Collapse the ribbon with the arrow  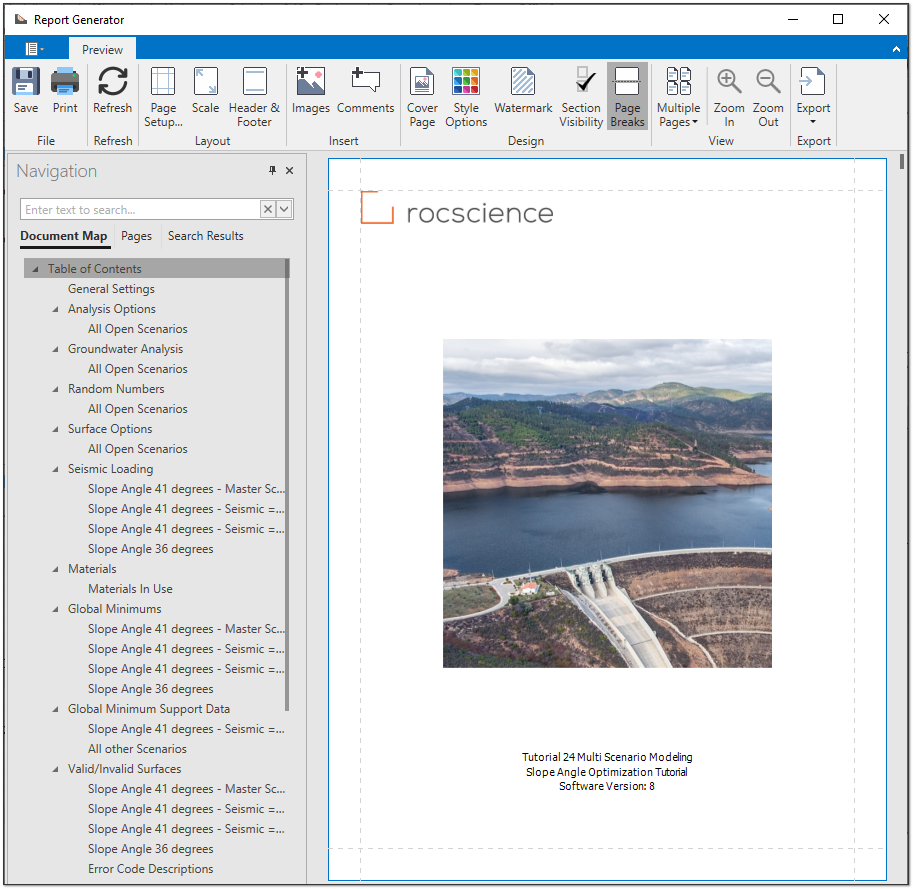pos(896,49)
